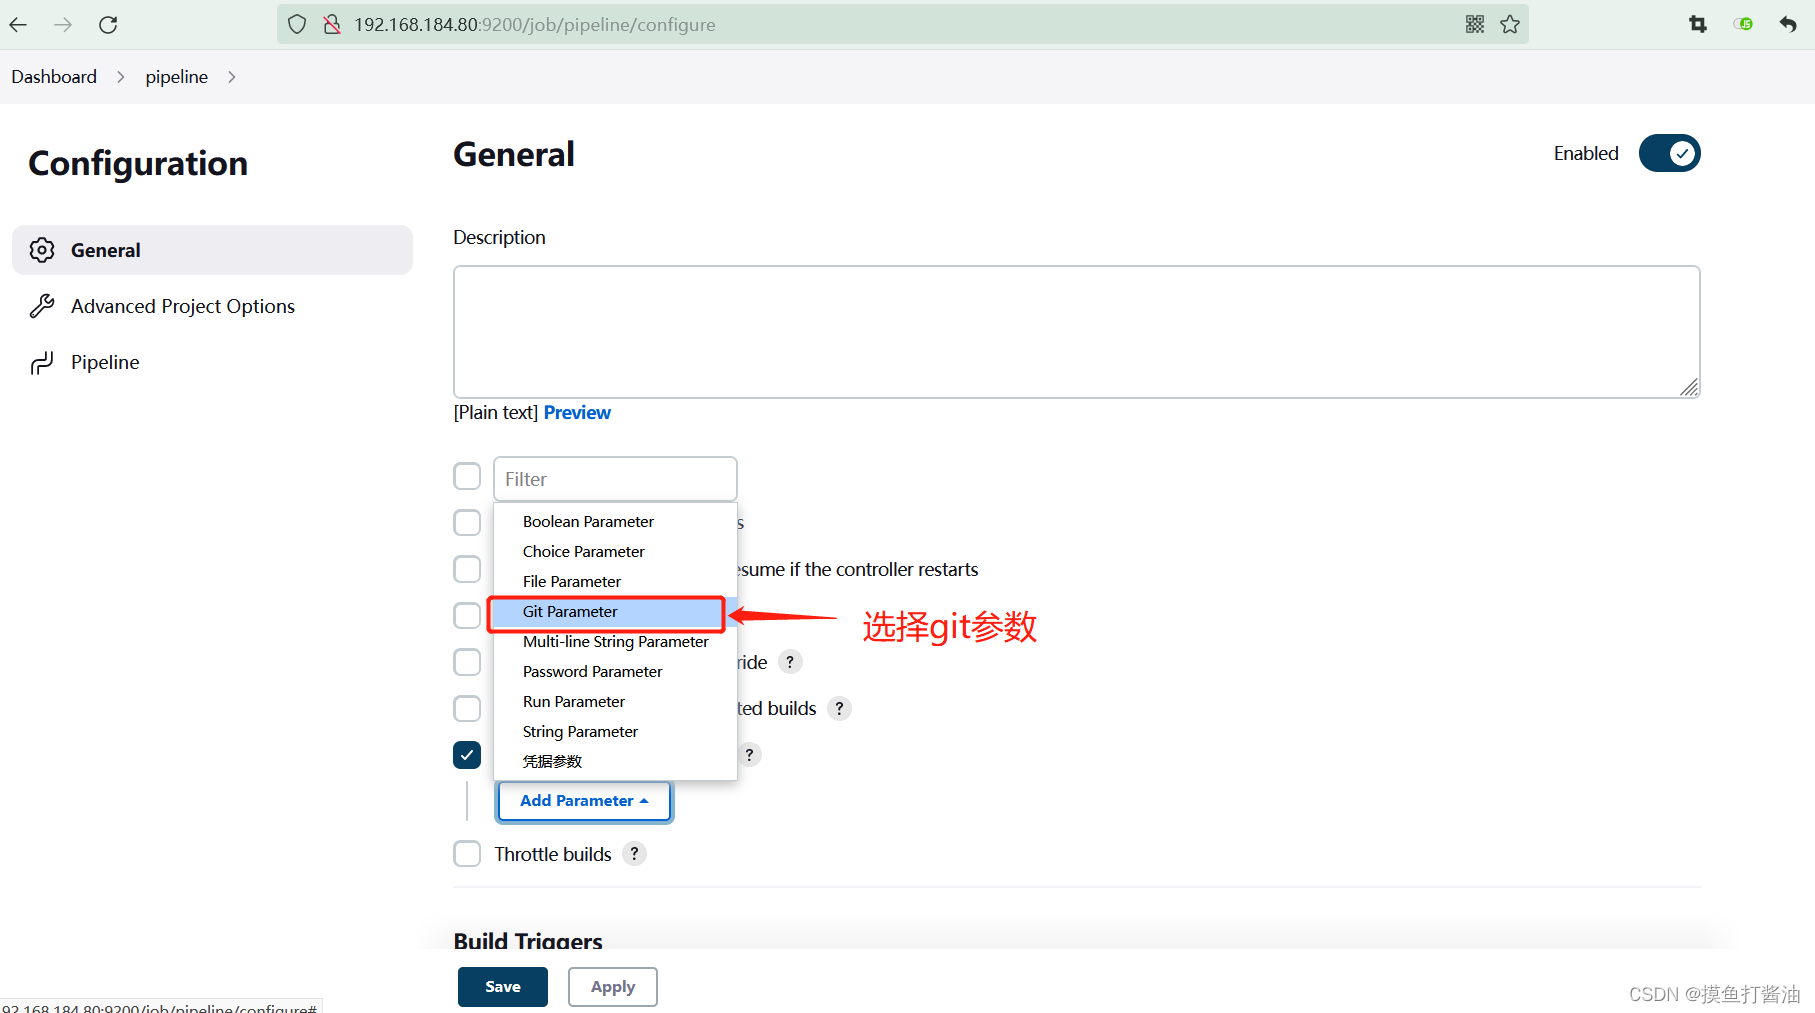
Task: Open the pipeline breadcrumb link
Action: coord(177,77)
